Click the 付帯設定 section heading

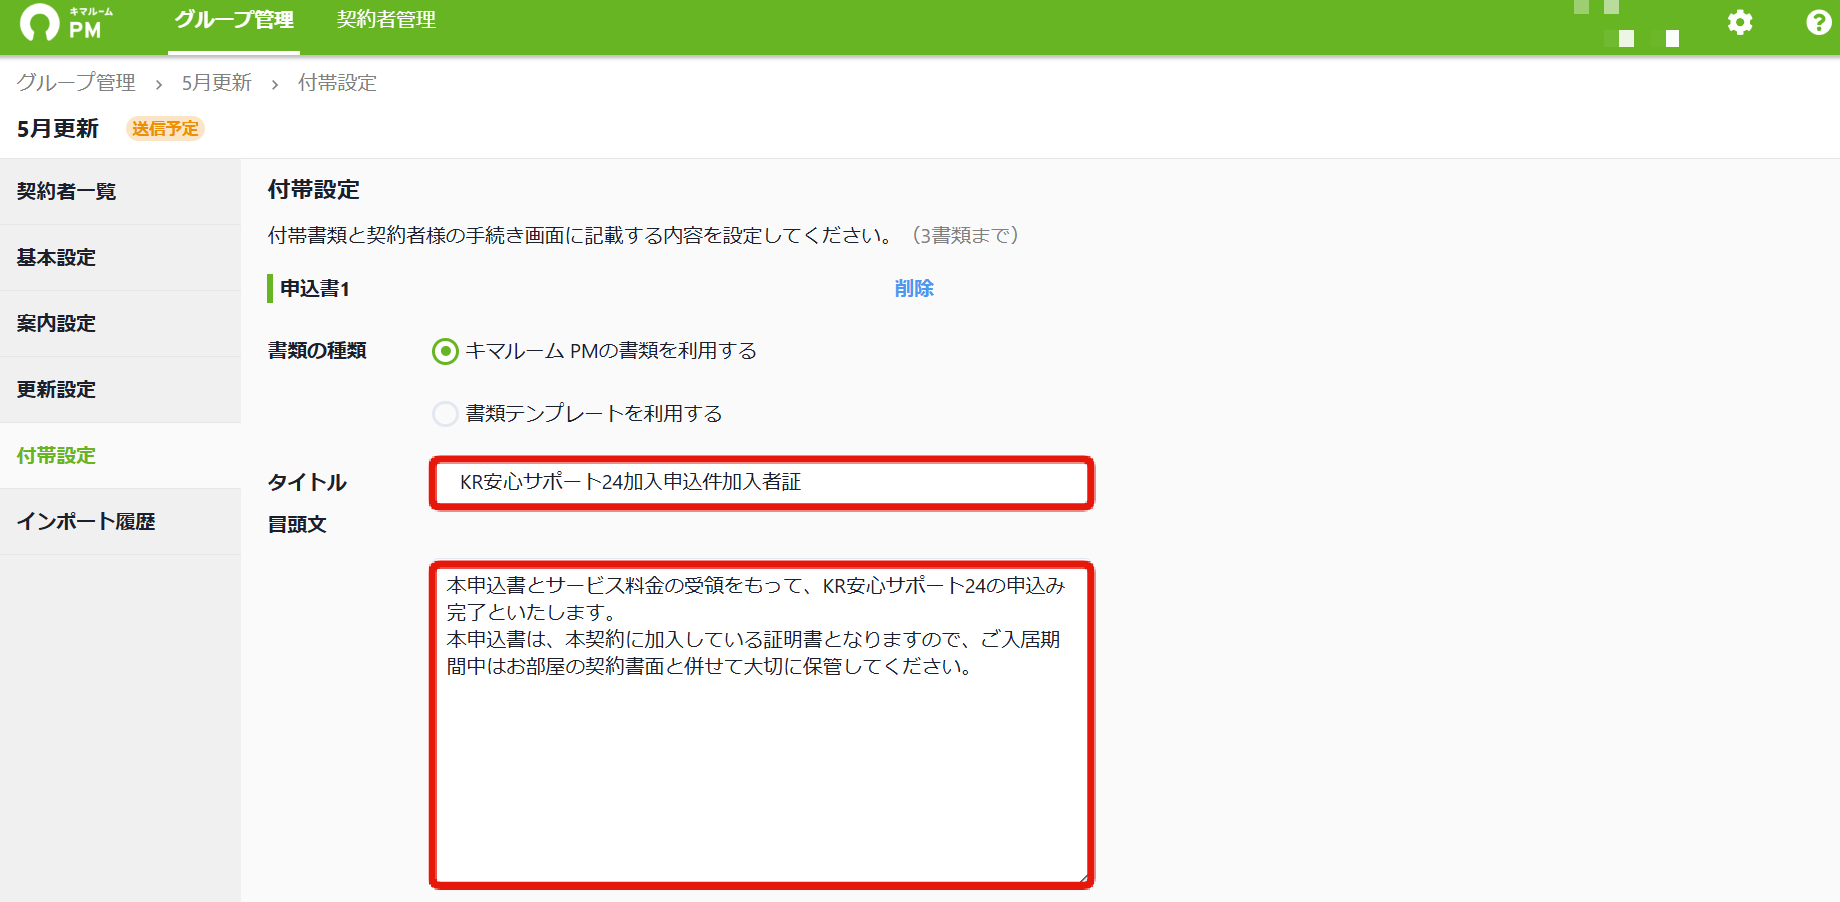(x=314, y=189)
